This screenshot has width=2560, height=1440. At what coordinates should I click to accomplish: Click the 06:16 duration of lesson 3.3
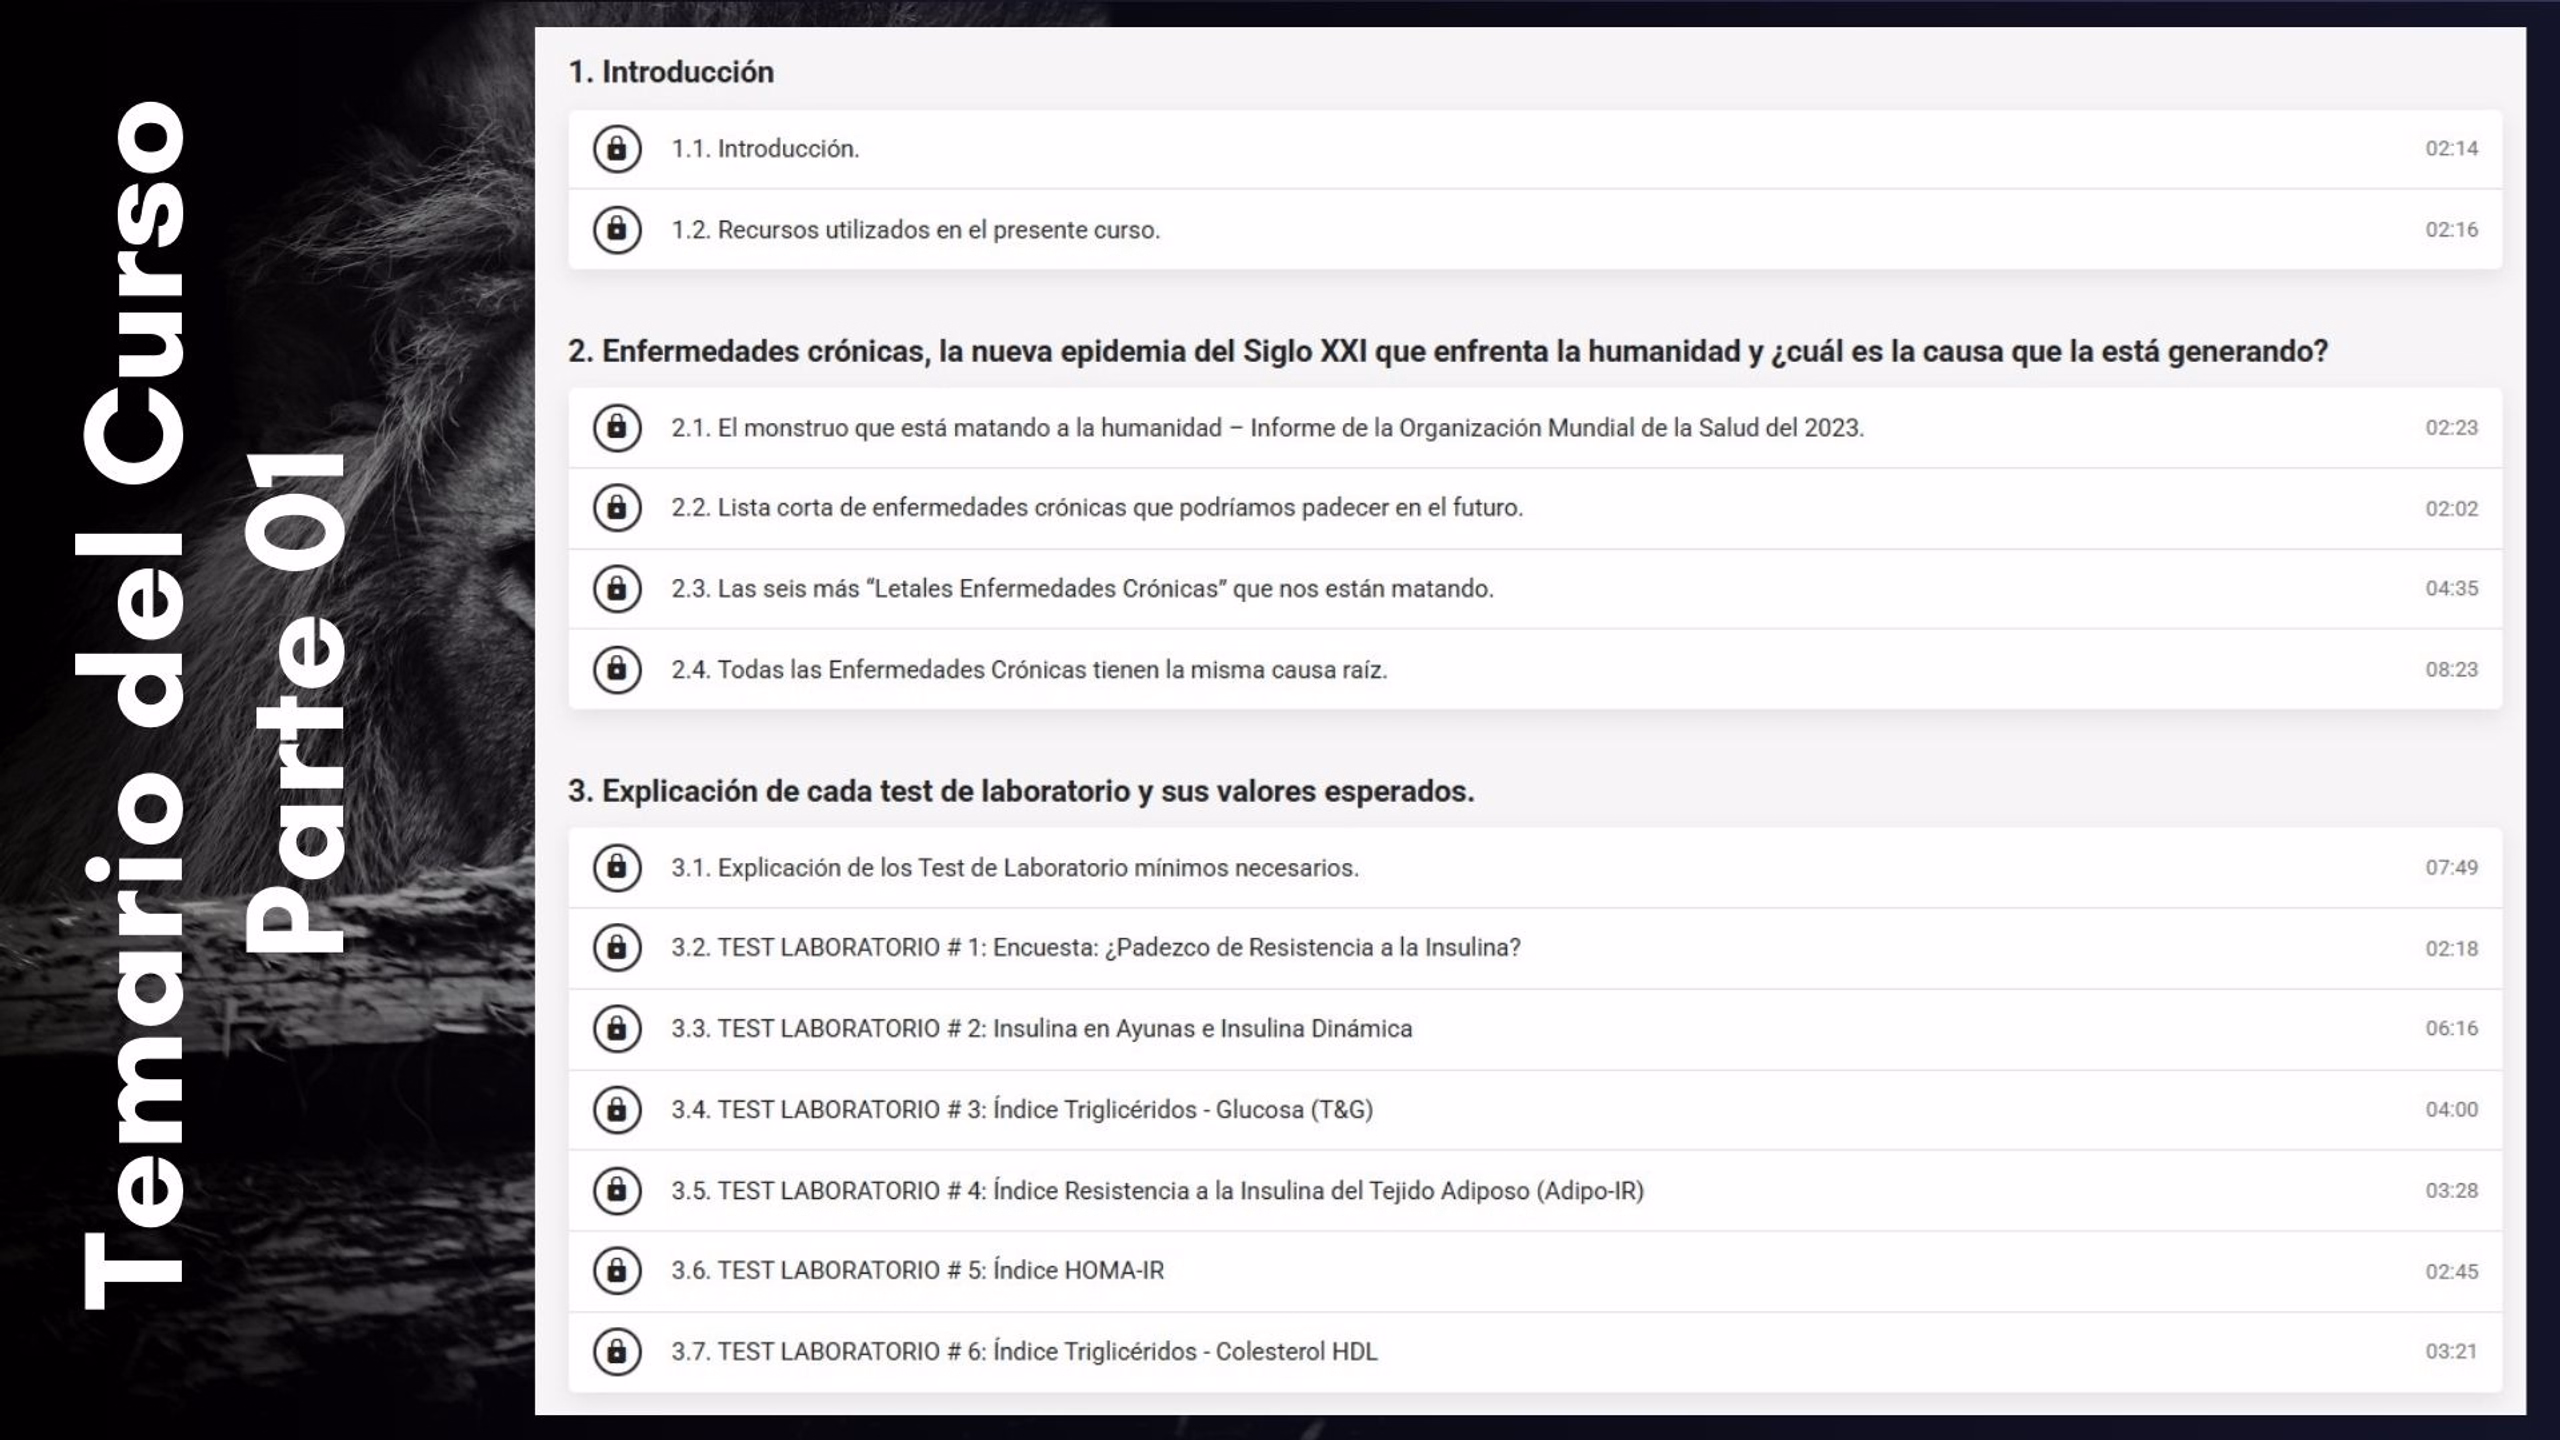coord(2451,1028)
